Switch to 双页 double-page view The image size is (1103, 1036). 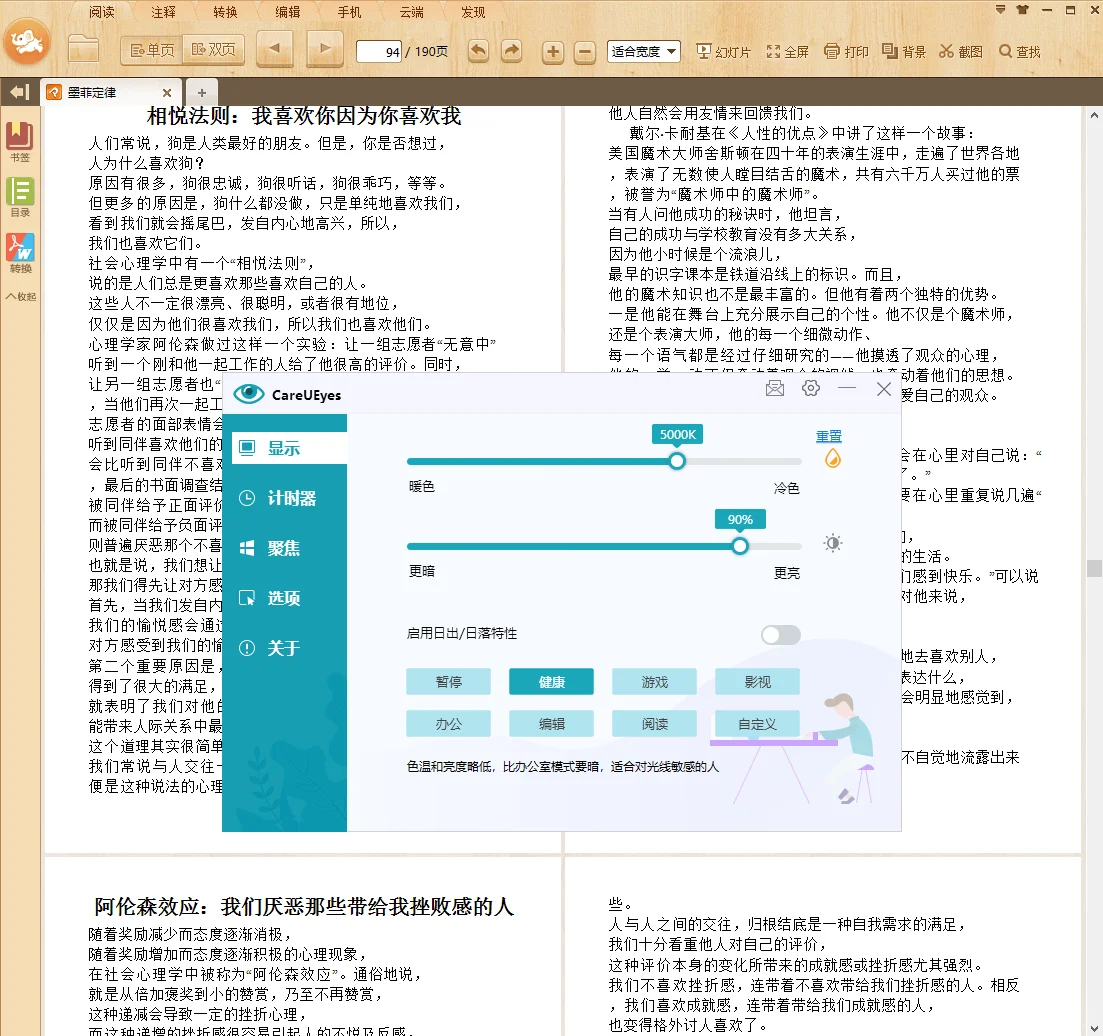(x=213, y=49)
